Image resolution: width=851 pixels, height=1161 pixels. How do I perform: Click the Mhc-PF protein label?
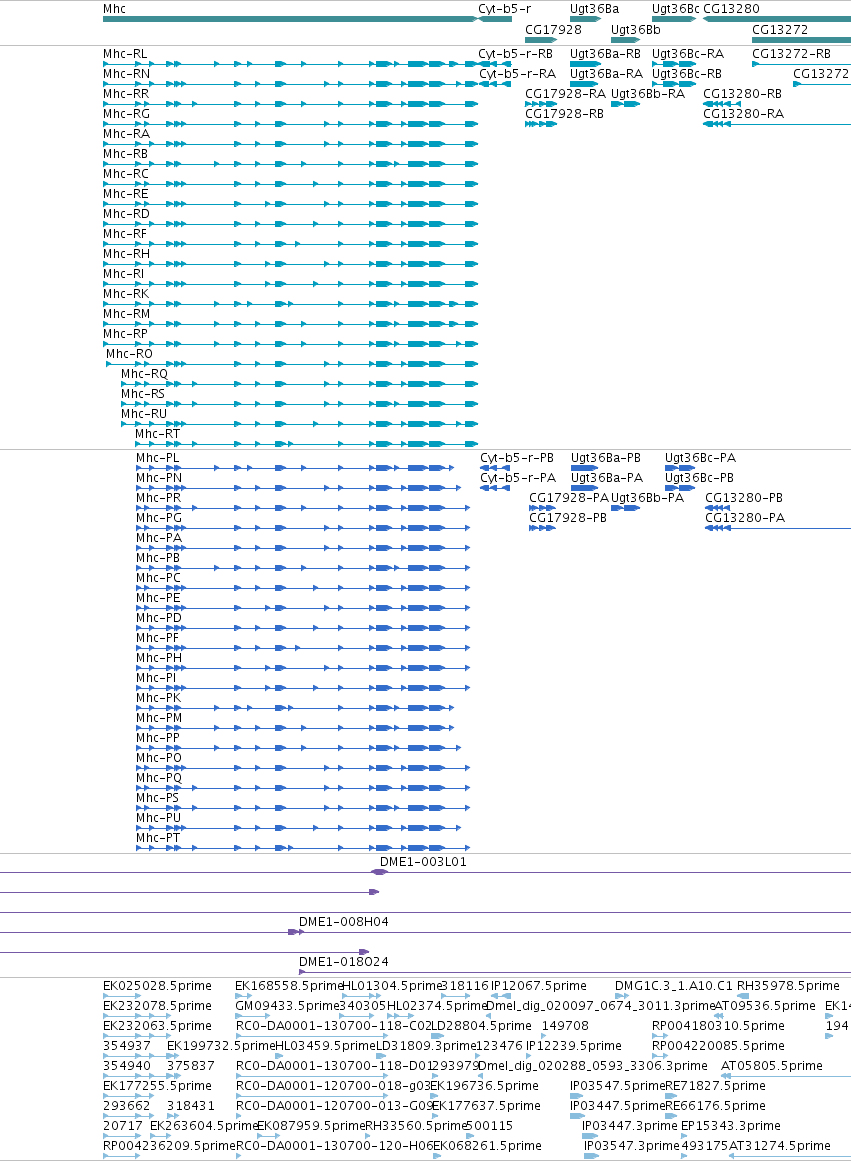pyautogui.click(x=158, y=638)
